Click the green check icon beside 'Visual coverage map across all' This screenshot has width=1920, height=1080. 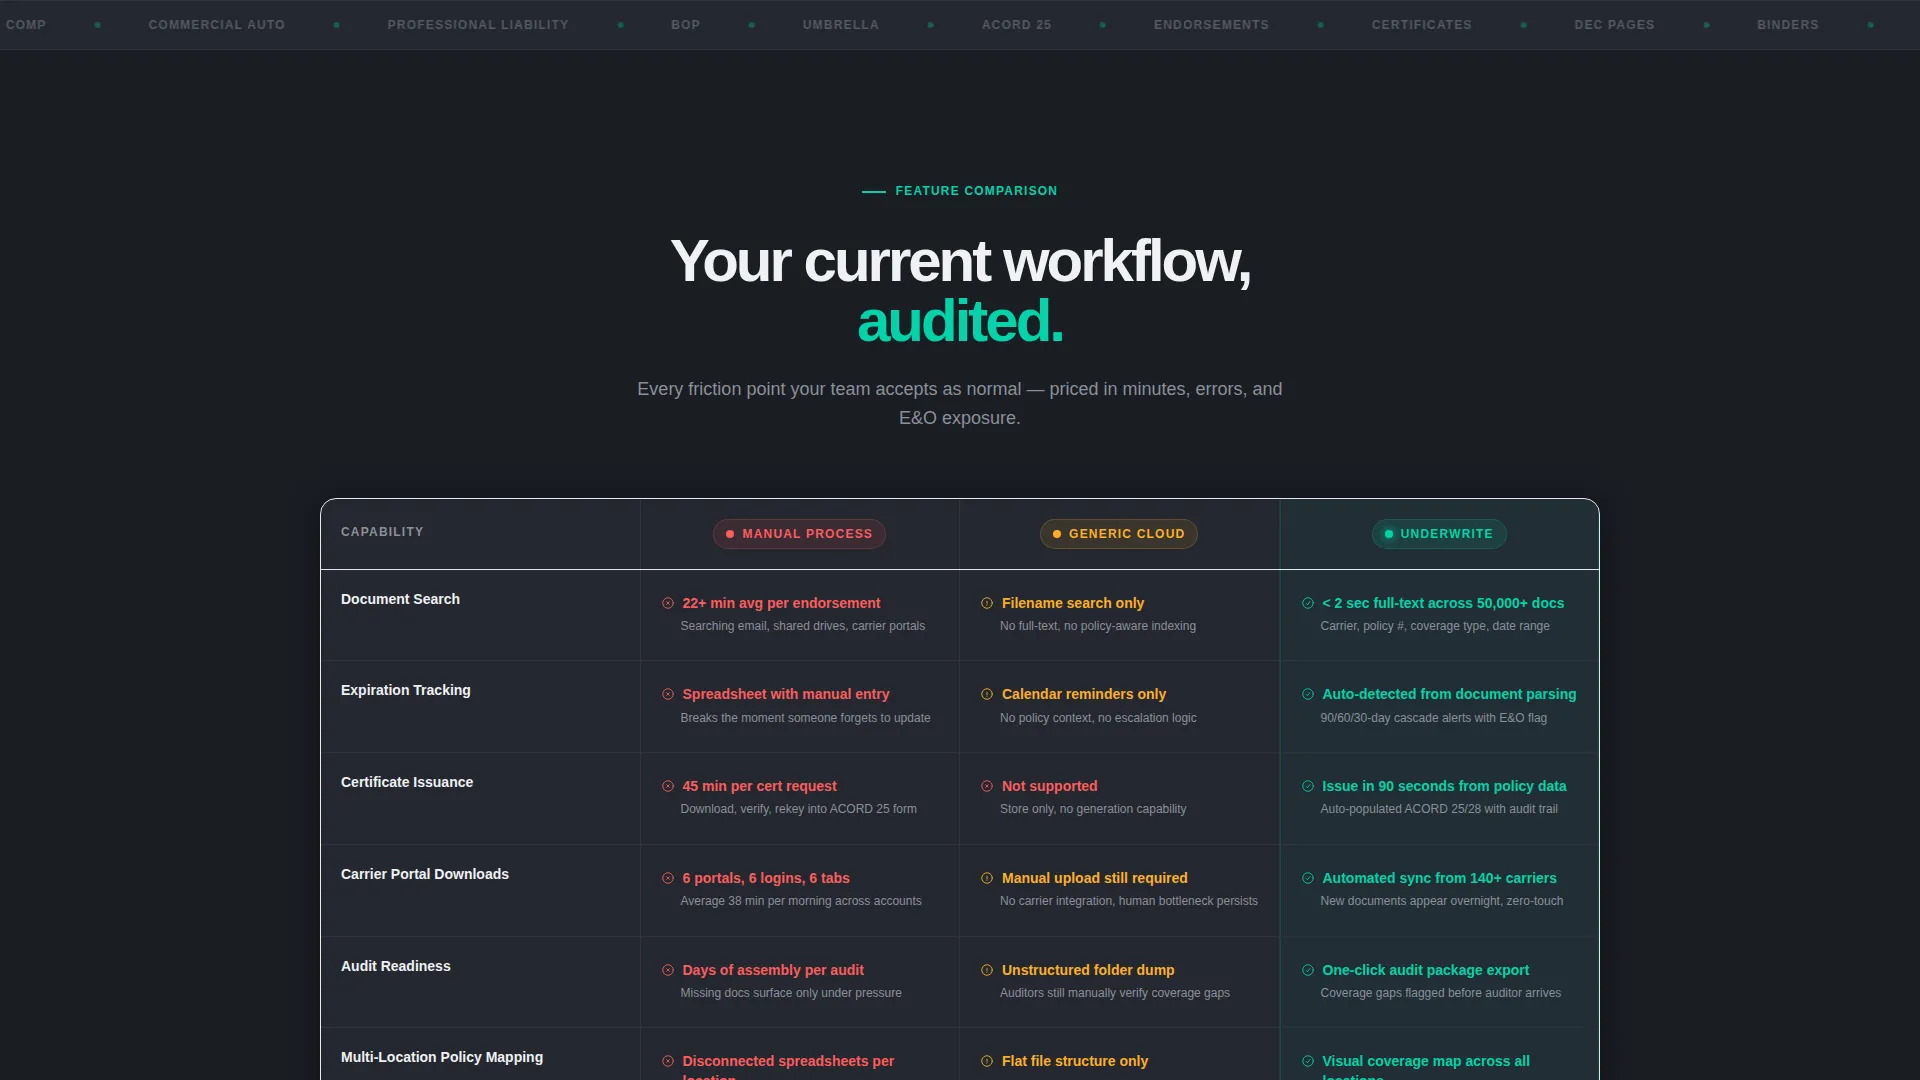click(1308, 1061)
